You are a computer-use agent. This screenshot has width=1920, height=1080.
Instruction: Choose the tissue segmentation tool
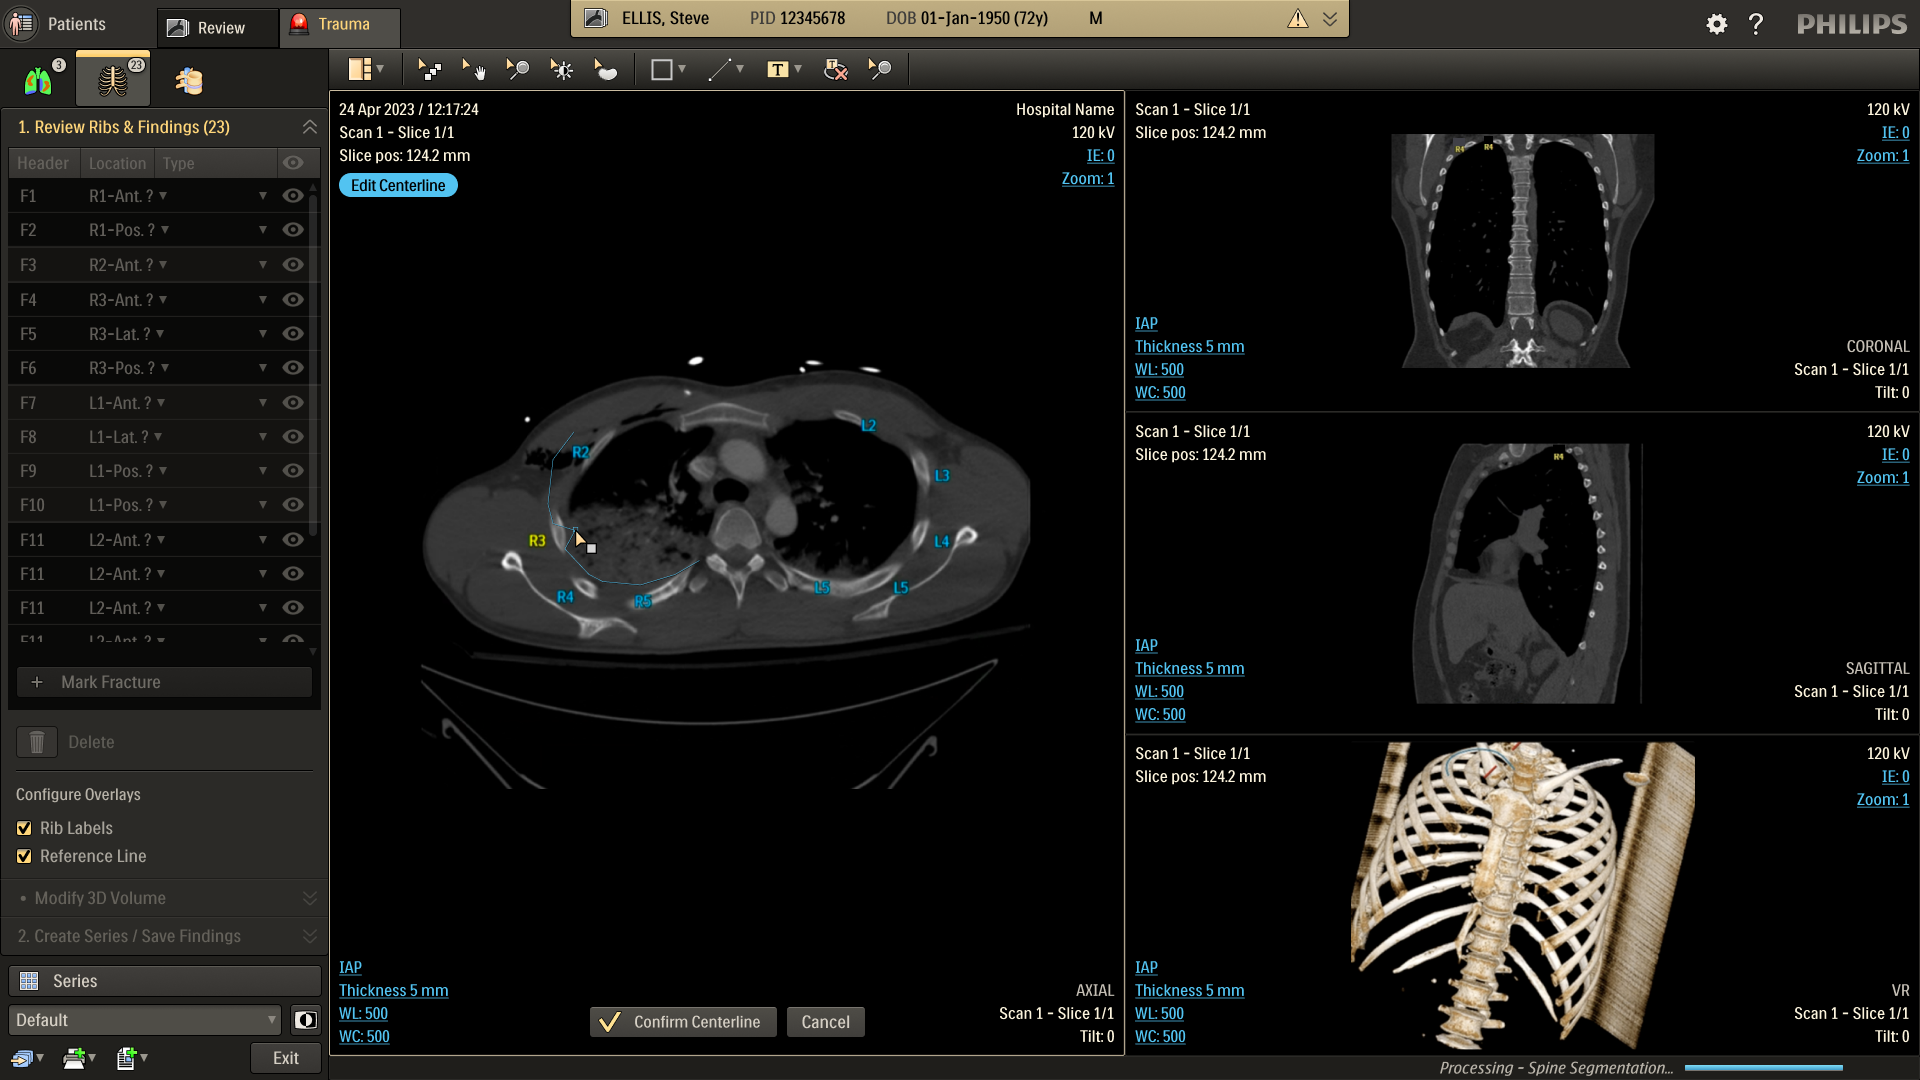click(606, 70)
